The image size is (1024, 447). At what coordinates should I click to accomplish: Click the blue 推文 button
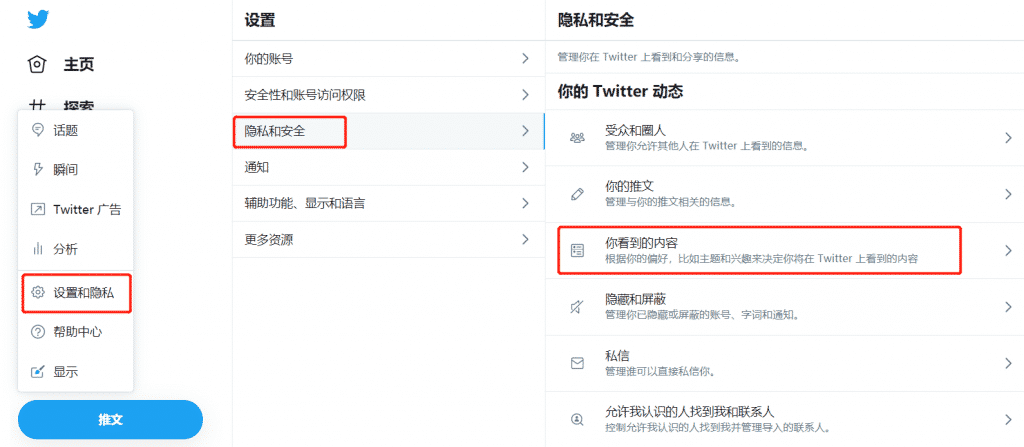[x=110, y=420]
